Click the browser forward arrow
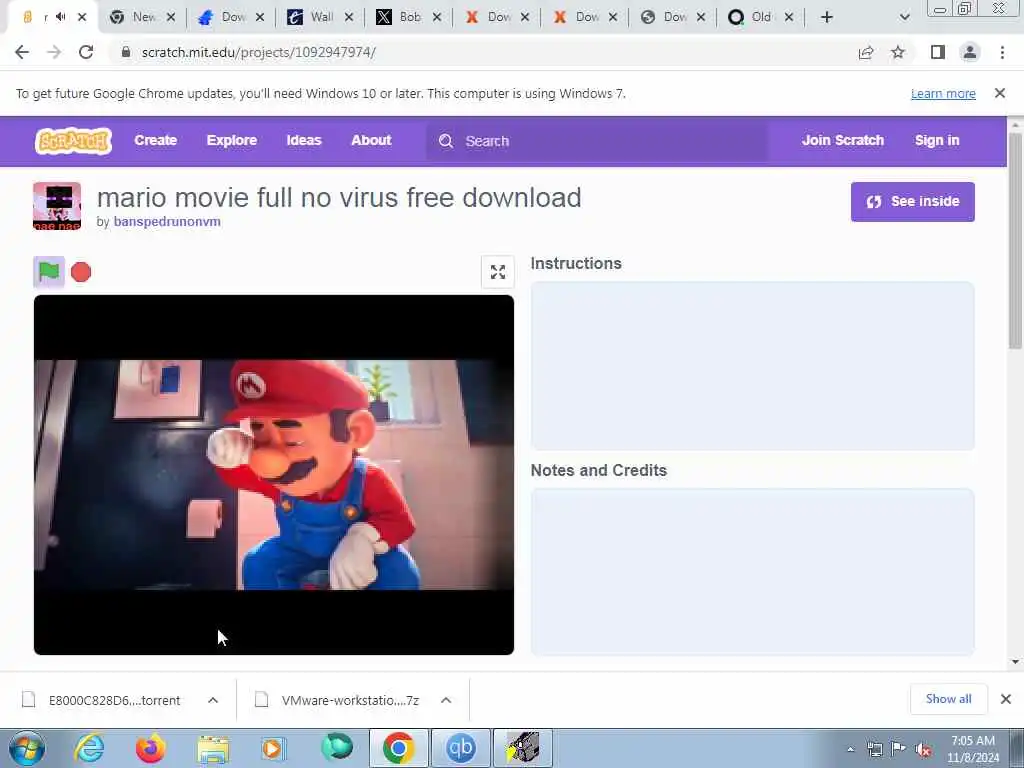1024x768 pixels. 54,52
